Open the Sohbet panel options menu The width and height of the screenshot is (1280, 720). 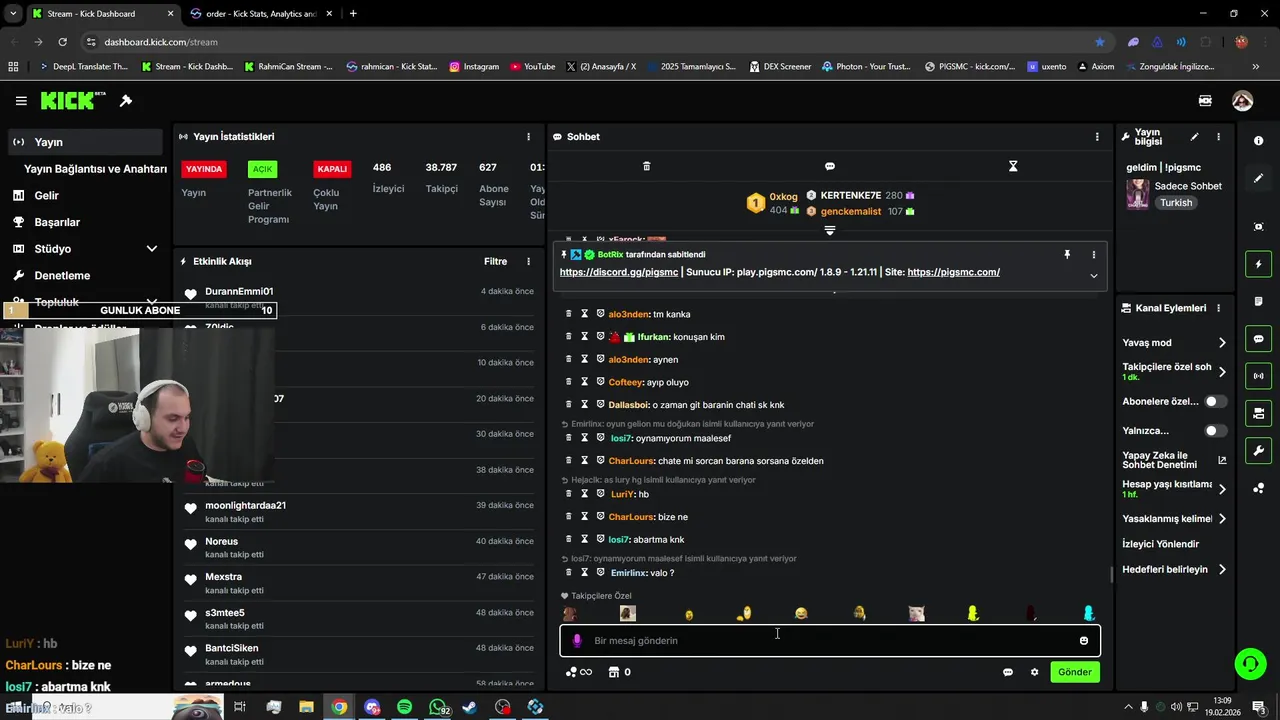tap(1097, 137)
